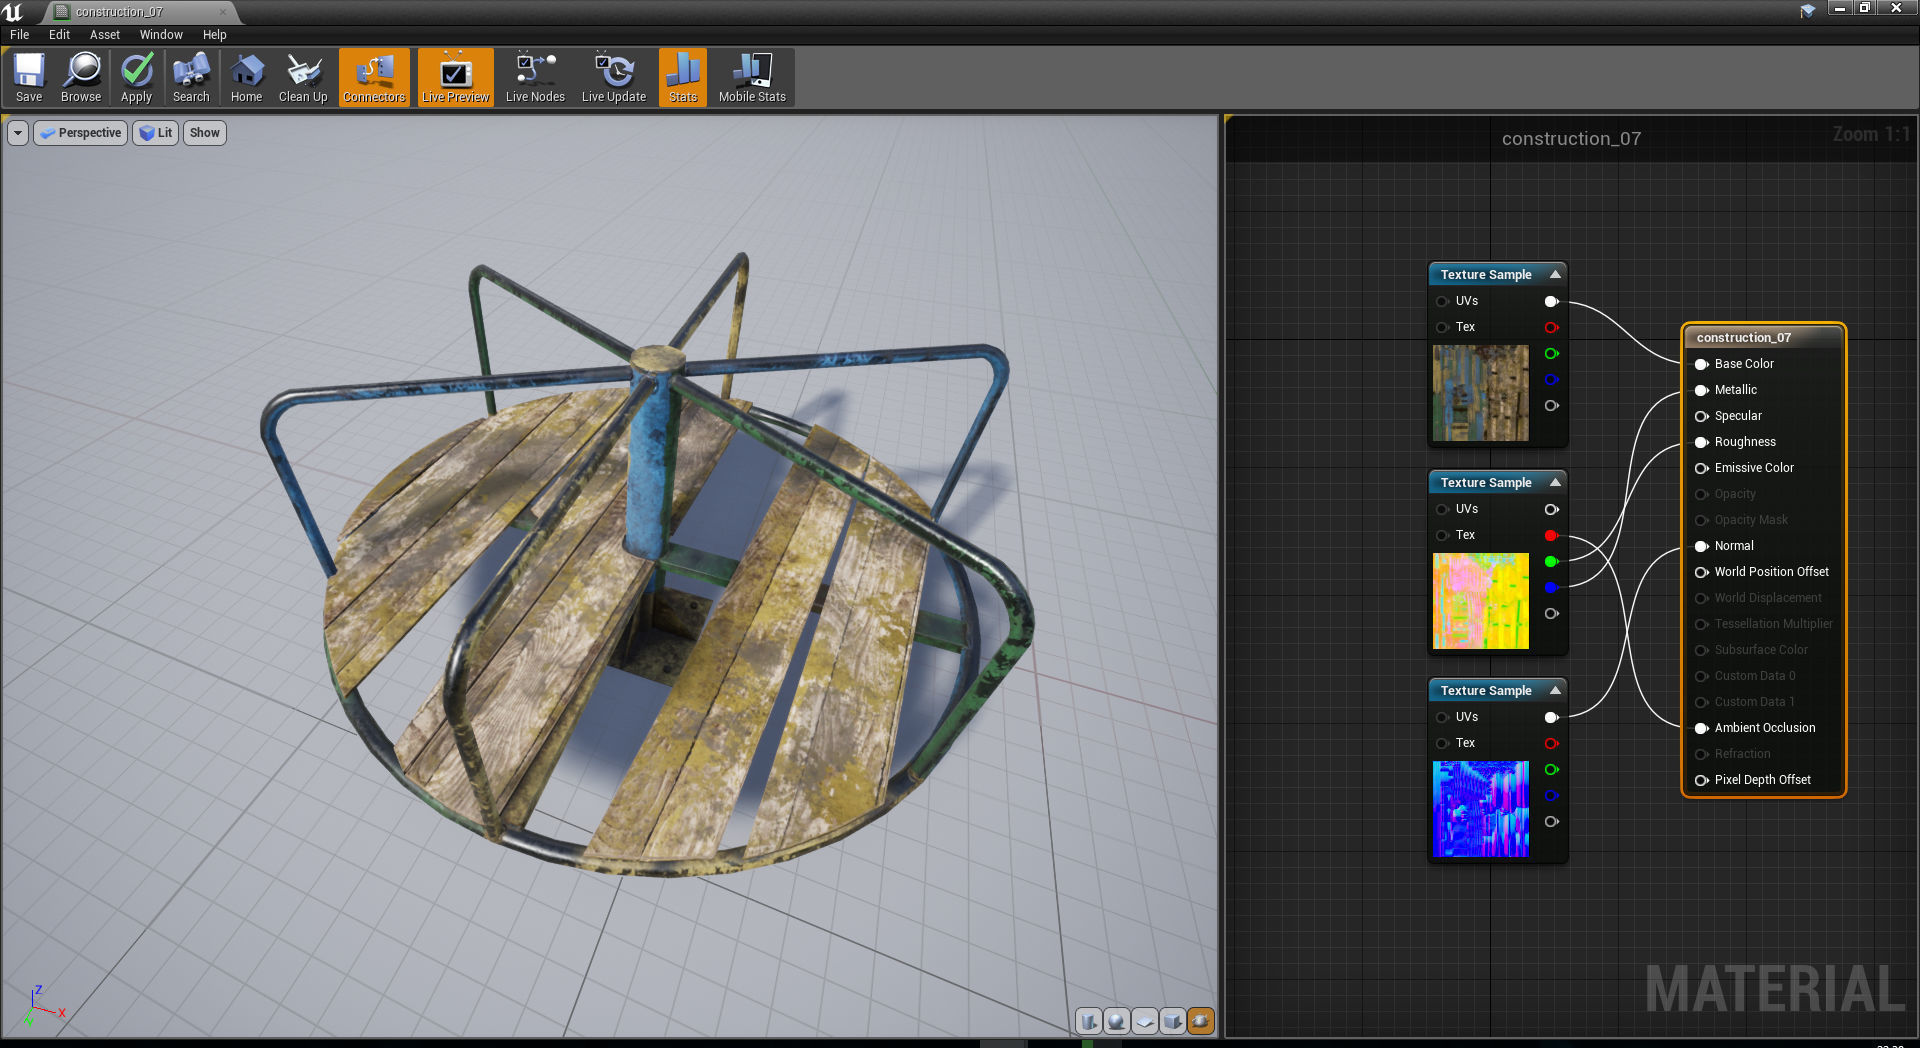The height and width of the screenshot is (1048, 1920).
Task: Open the Show viewport menu
Action: [205, 133]
